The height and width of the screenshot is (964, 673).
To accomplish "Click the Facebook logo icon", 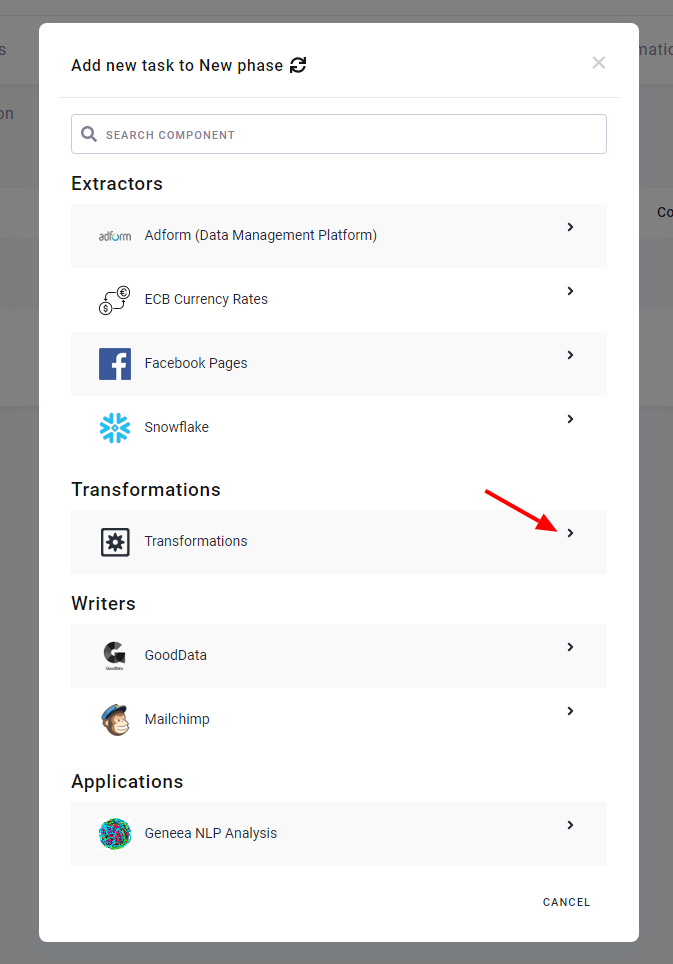I will coord(115,364).
